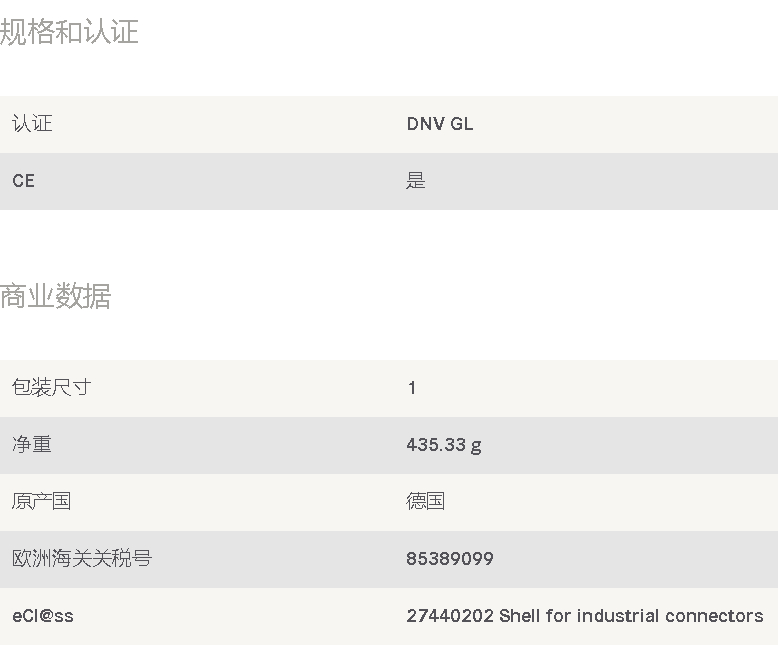
Task: Click the 商业数据 section heading
Action: coord(56,296)
